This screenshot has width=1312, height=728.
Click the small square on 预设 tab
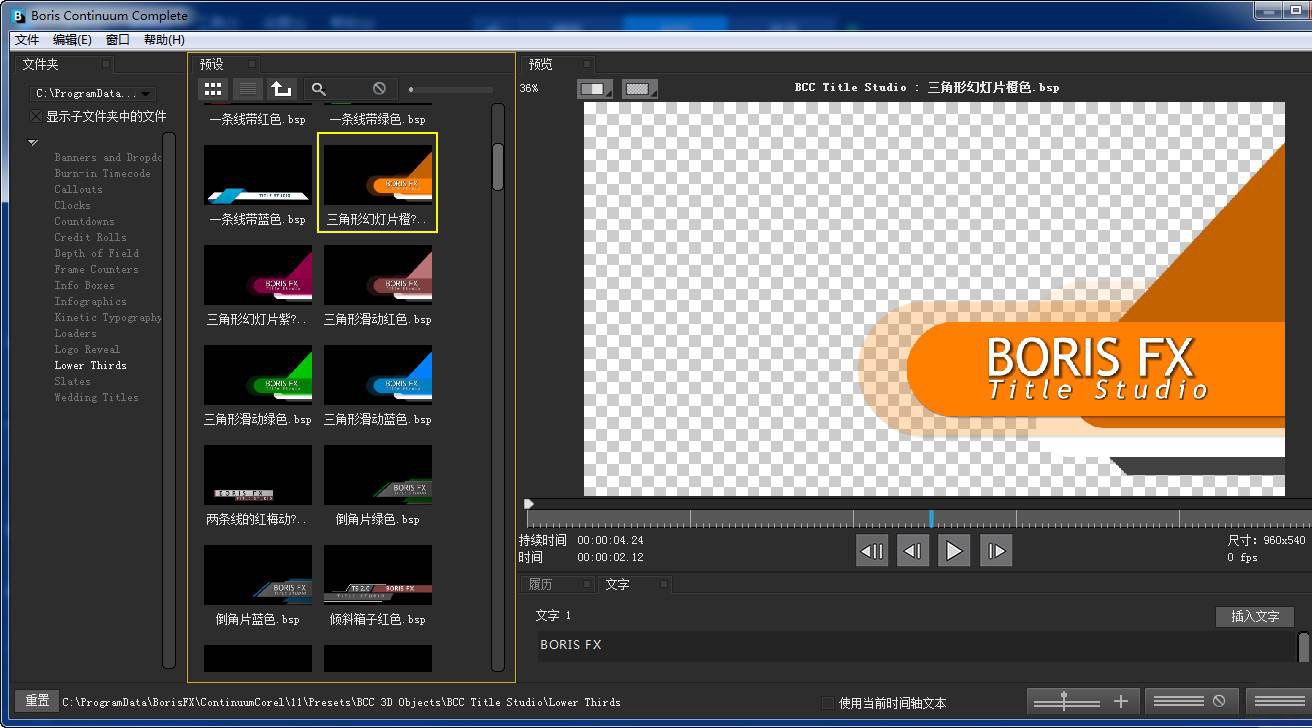[252, 64]
